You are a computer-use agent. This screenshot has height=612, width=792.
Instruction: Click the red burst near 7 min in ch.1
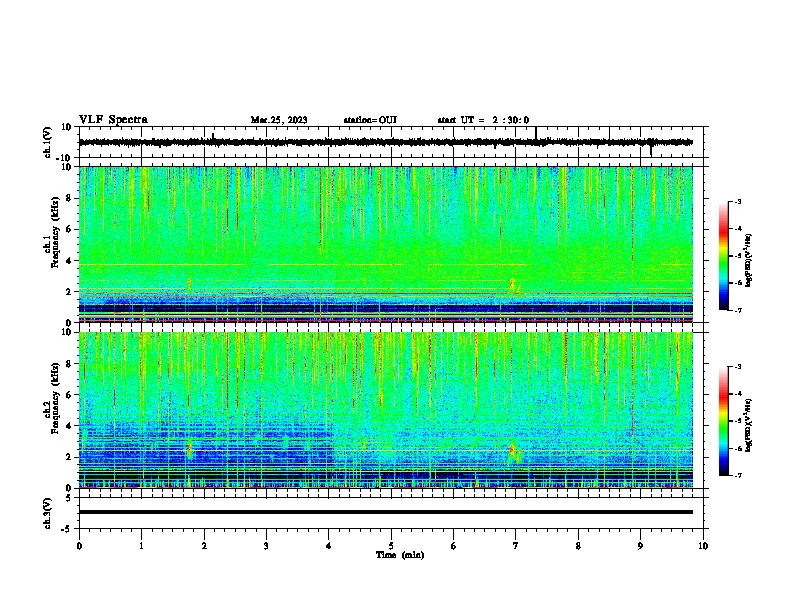[513, 285]
